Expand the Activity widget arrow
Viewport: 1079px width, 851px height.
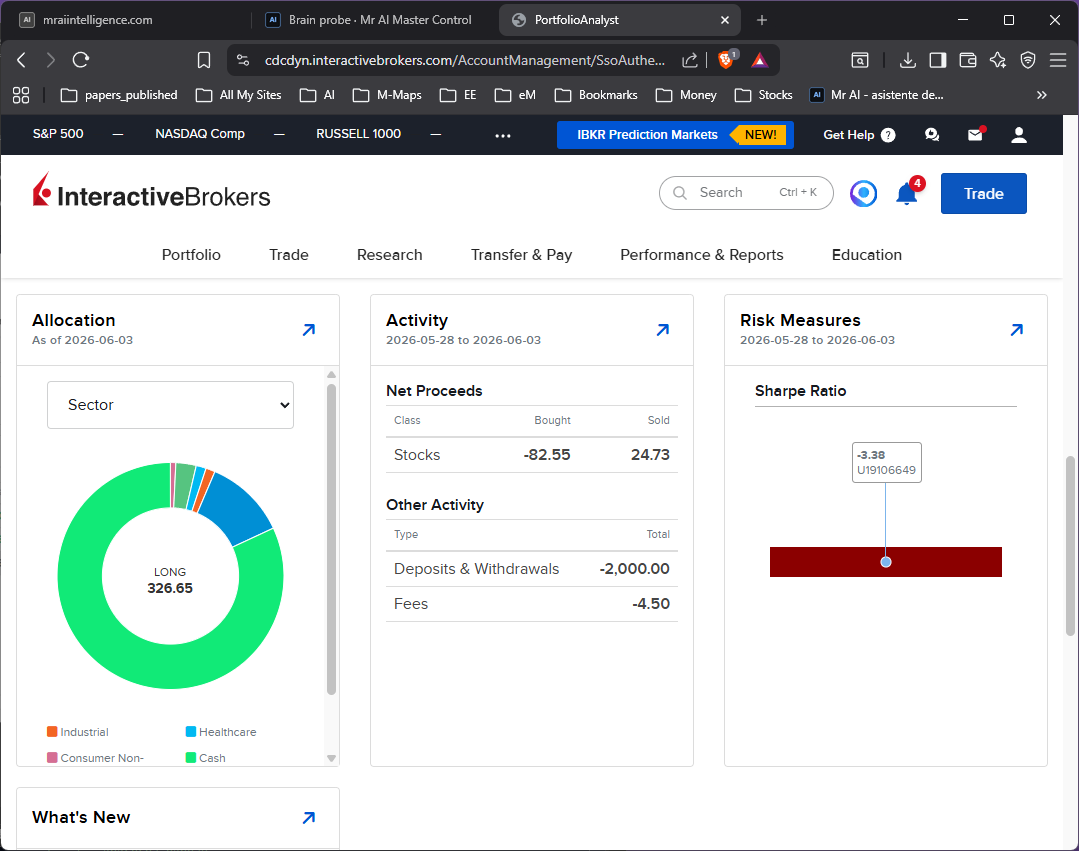[663, 330]
